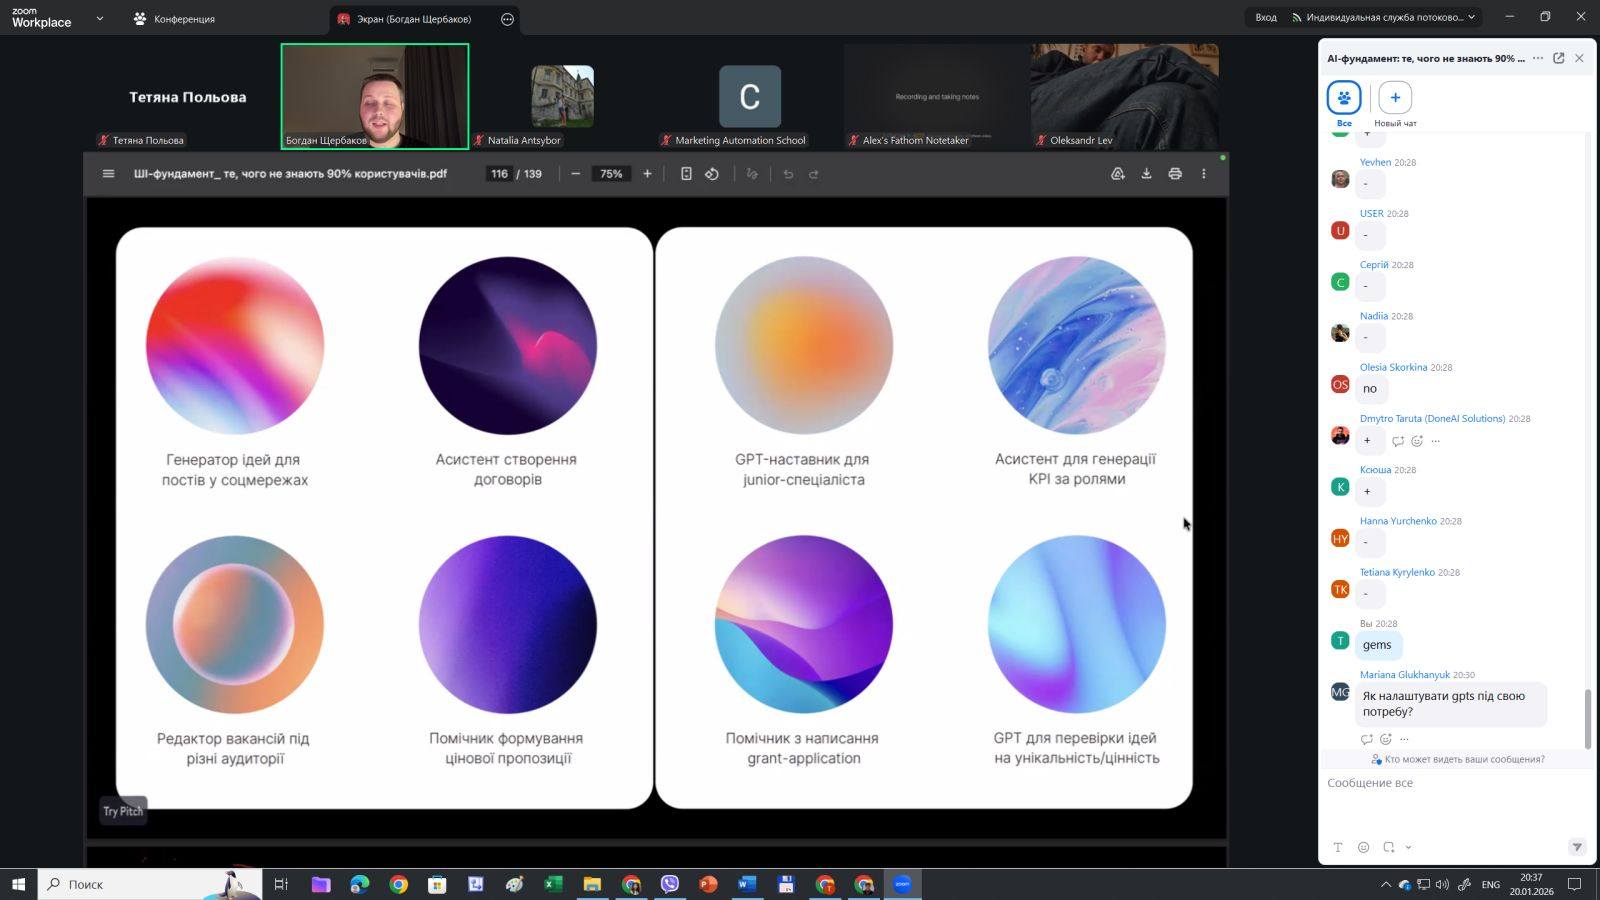Screen dimensions: 1600x900
Task: Open 'Кто может видеть ваши сообщения?' link
Action: (x=1463, y=759)
